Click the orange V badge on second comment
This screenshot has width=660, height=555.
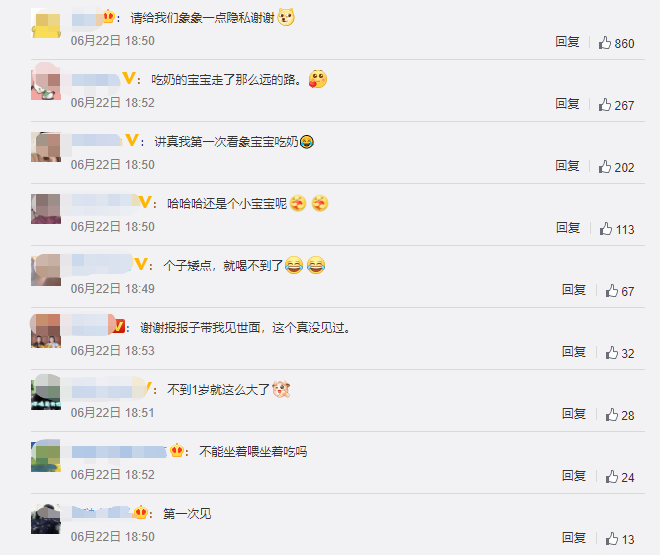(x=128, y=78)
